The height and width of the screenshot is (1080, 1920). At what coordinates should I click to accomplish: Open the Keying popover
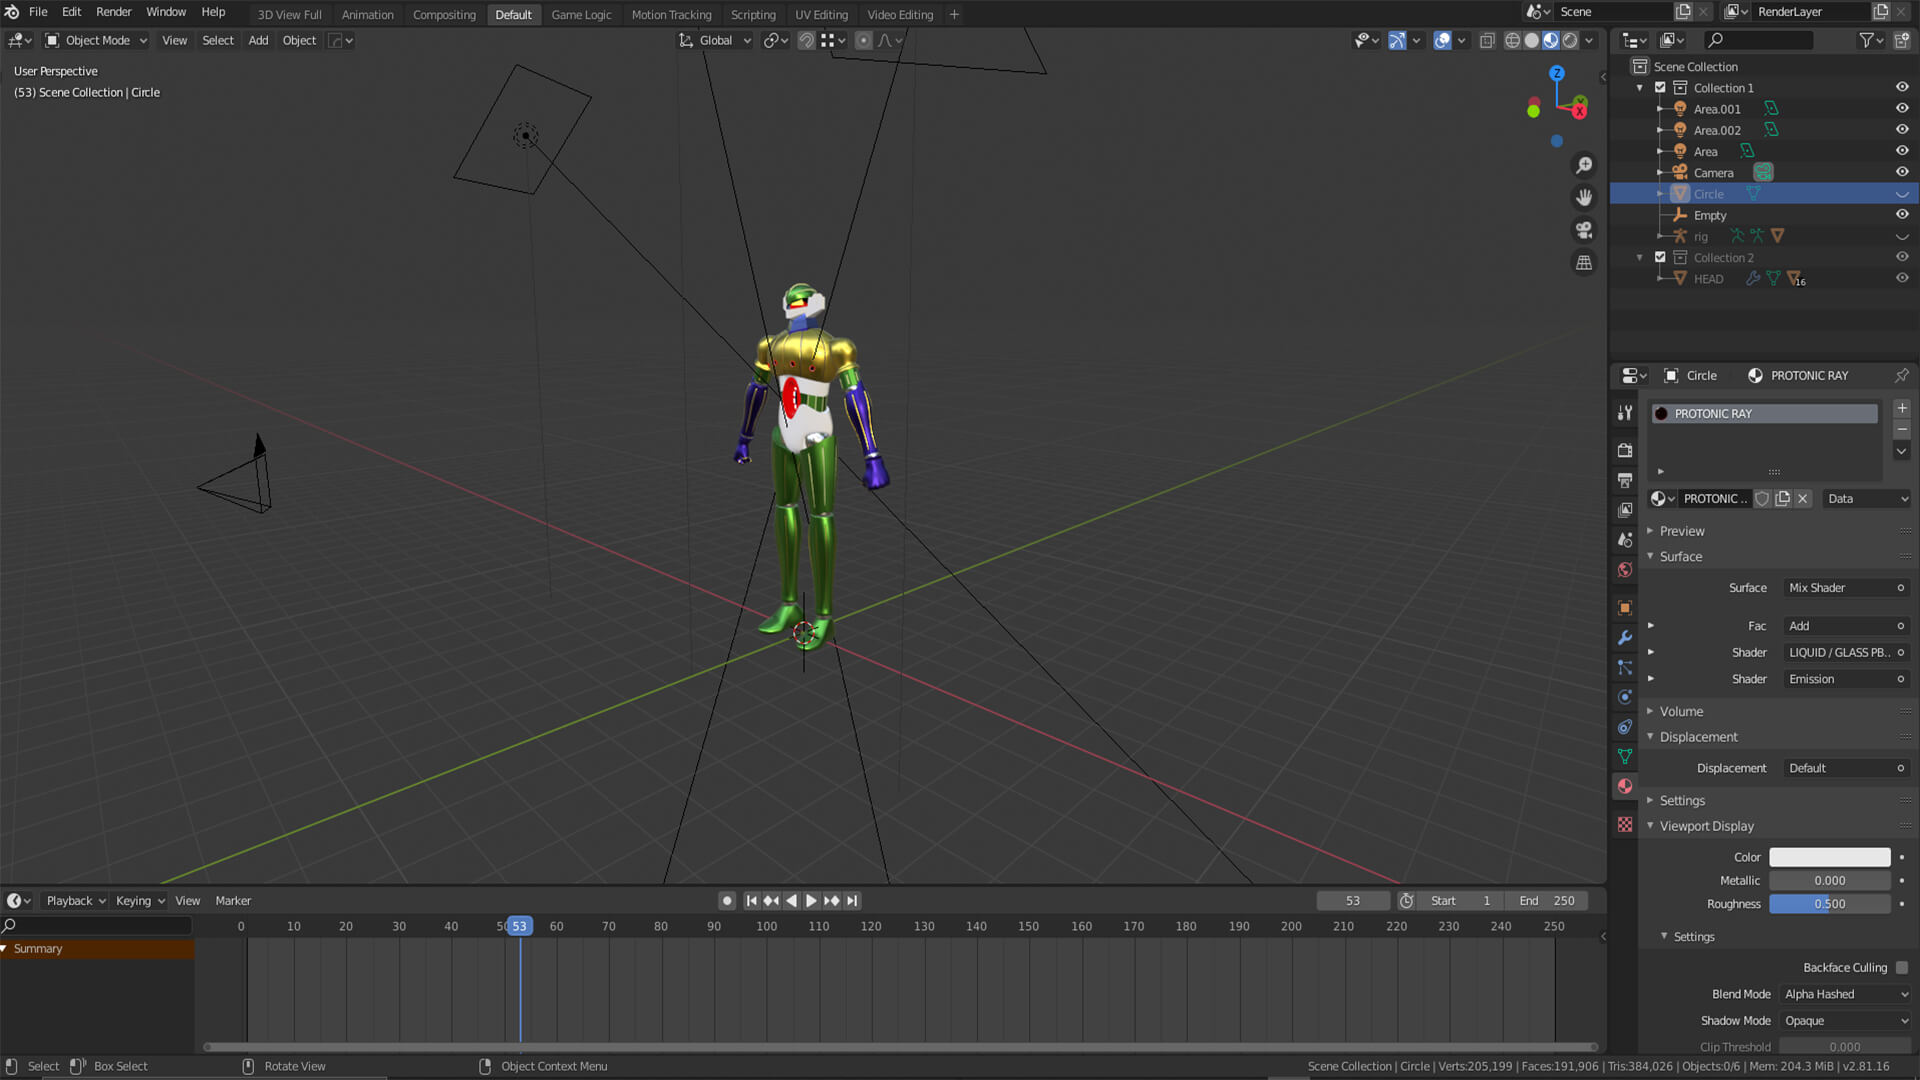pos(140,900)
